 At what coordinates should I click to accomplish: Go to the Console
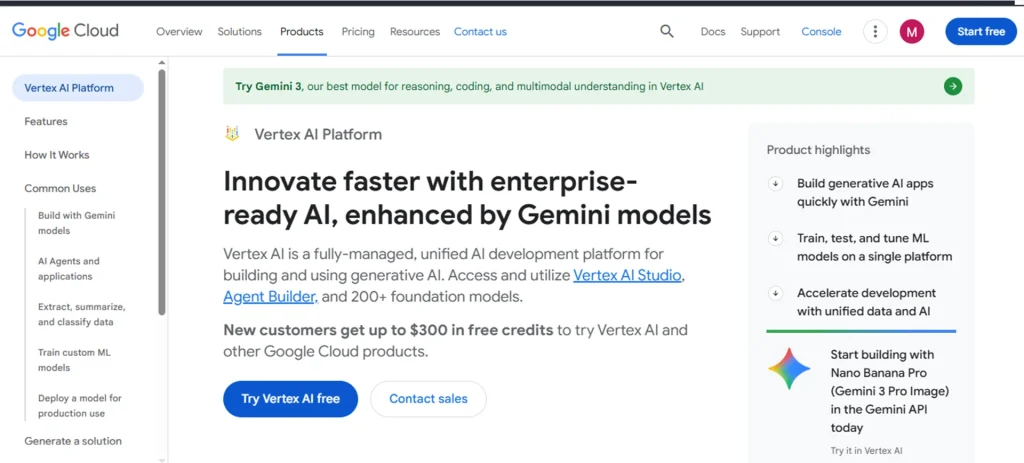[822, 31]
